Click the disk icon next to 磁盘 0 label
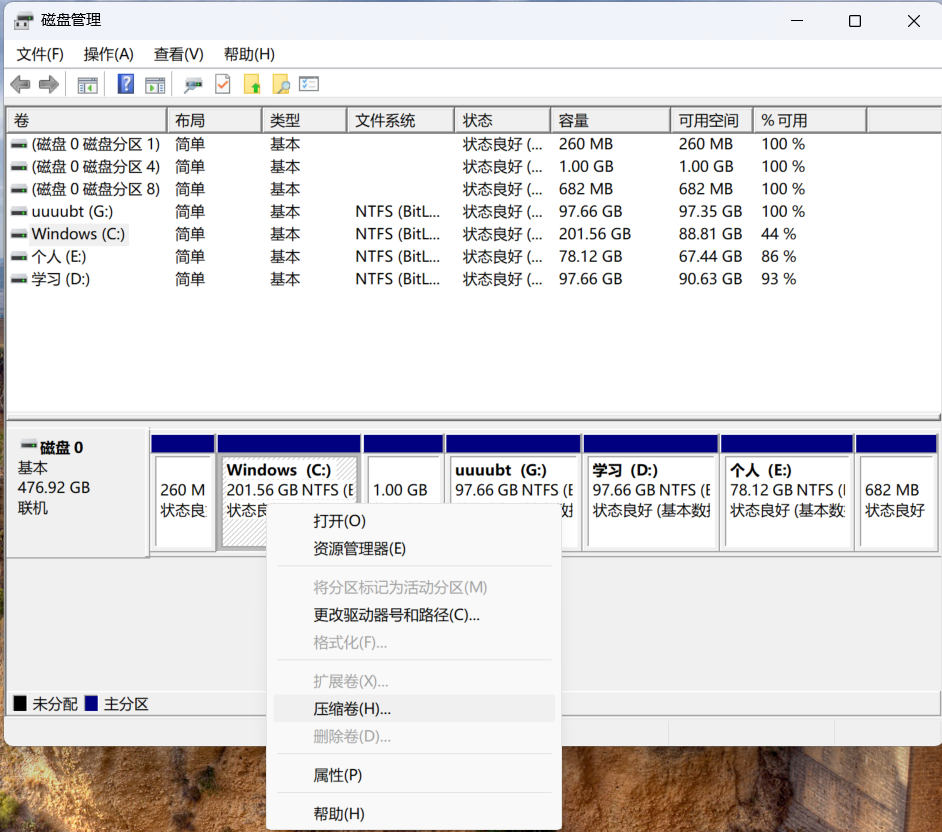This screenshot has height=832, width=942. coord(28,445)
